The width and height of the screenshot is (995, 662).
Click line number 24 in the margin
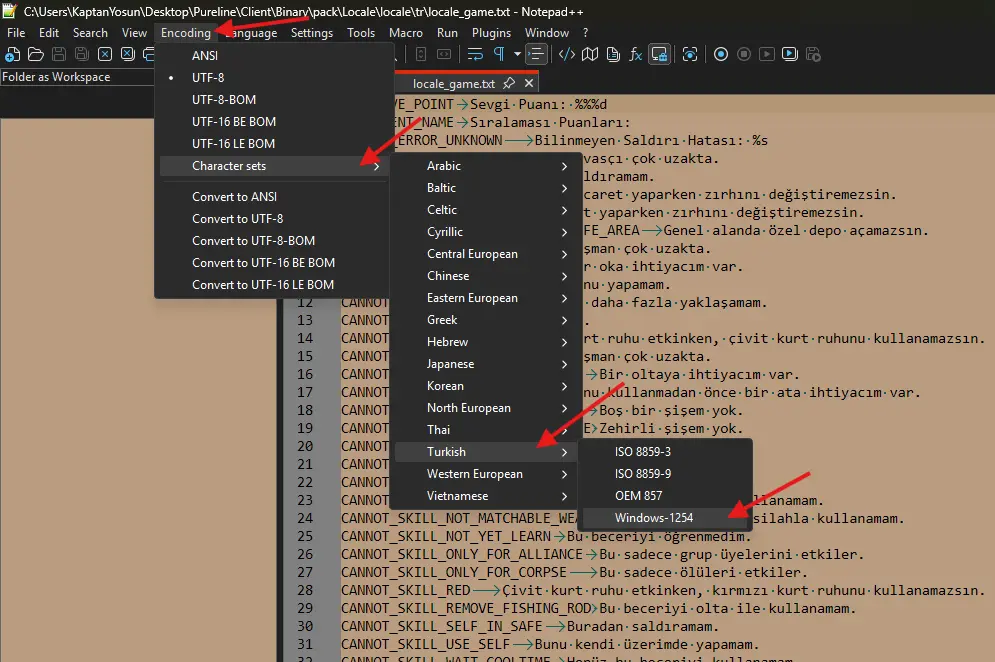pos(305,518)
